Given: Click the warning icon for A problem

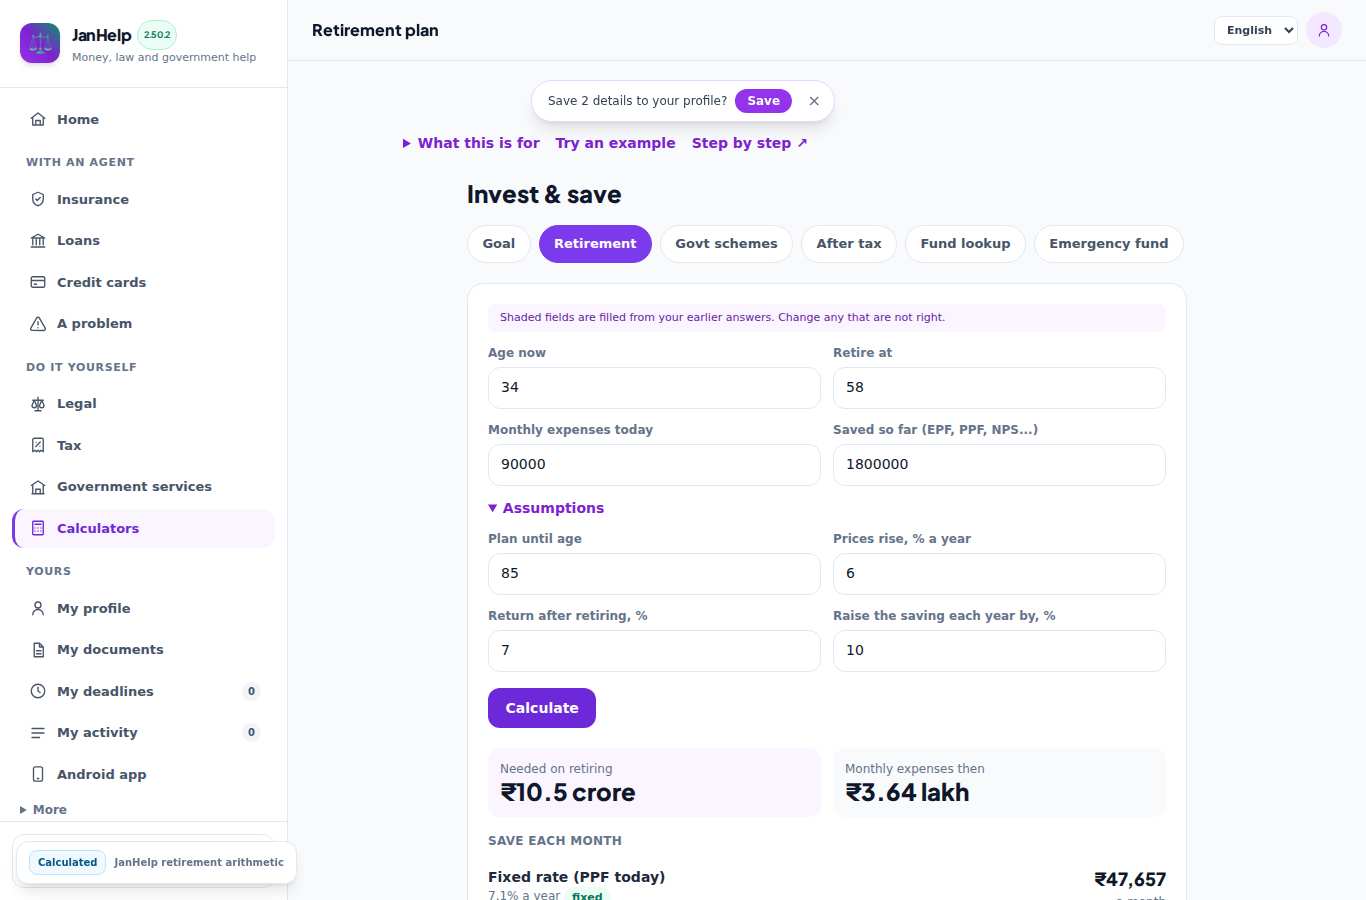Looking at the screenshot, I should coord(38,323).
